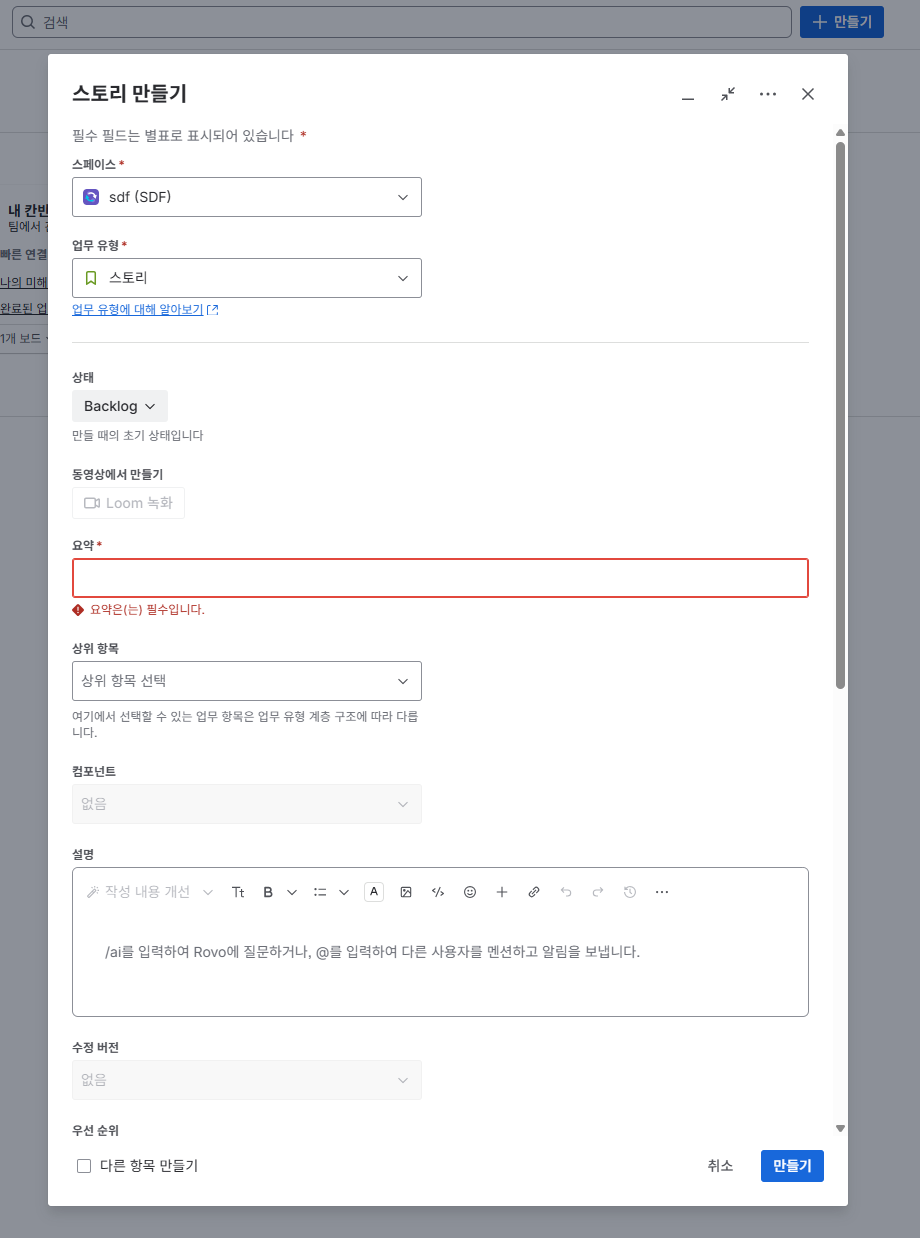
Task: Minimize the story creation dialog
Action: pos(688,94)
